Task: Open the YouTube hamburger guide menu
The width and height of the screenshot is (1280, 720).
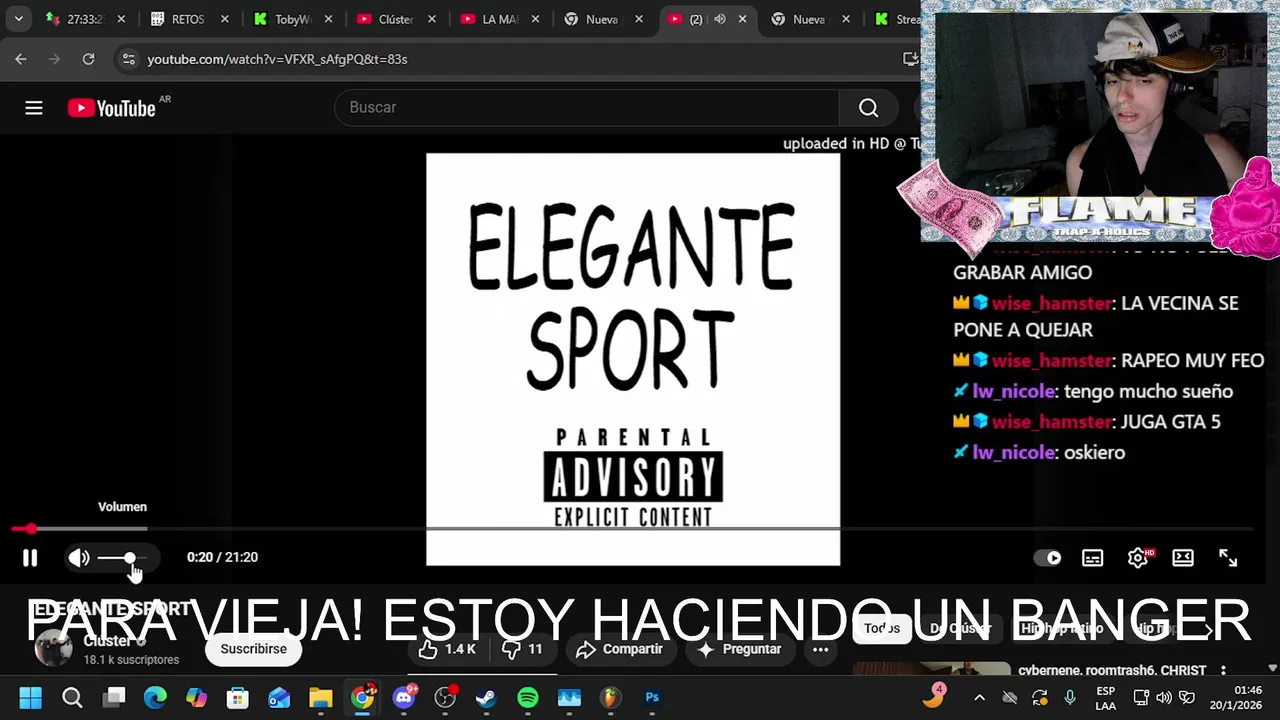Action: pos(34,108)
